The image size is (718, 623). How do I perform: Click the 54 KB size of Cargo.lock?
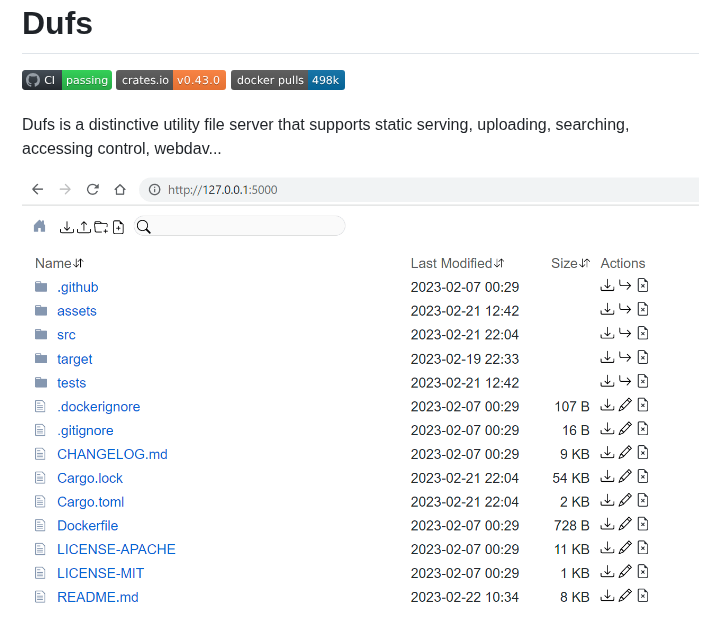[571, 478]
